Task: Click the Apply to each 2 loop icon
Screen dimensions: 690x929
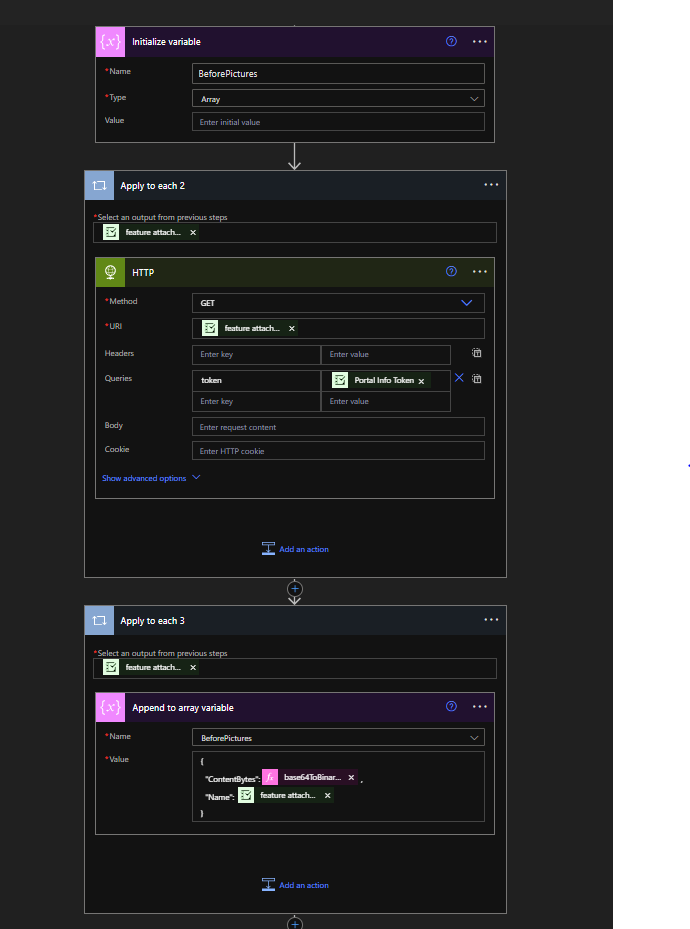Action: 100,185
